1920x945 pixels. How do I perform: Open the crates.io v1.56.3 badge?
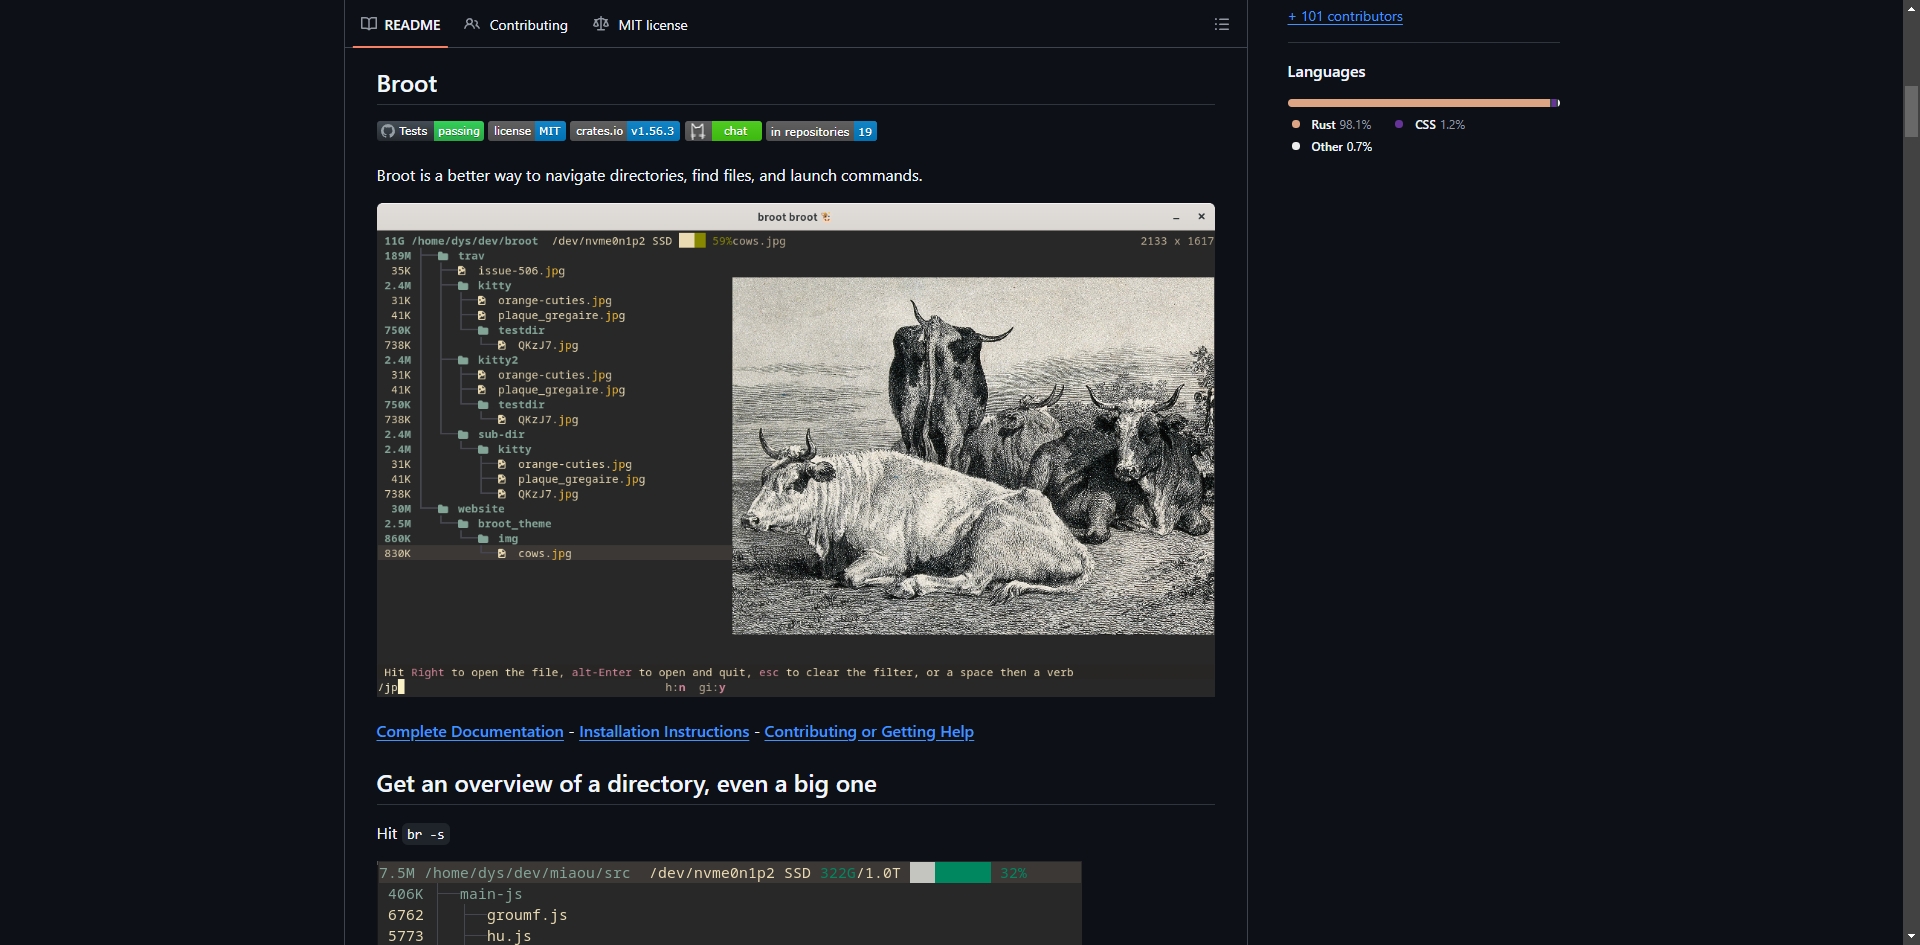click(x=625, y=131)
